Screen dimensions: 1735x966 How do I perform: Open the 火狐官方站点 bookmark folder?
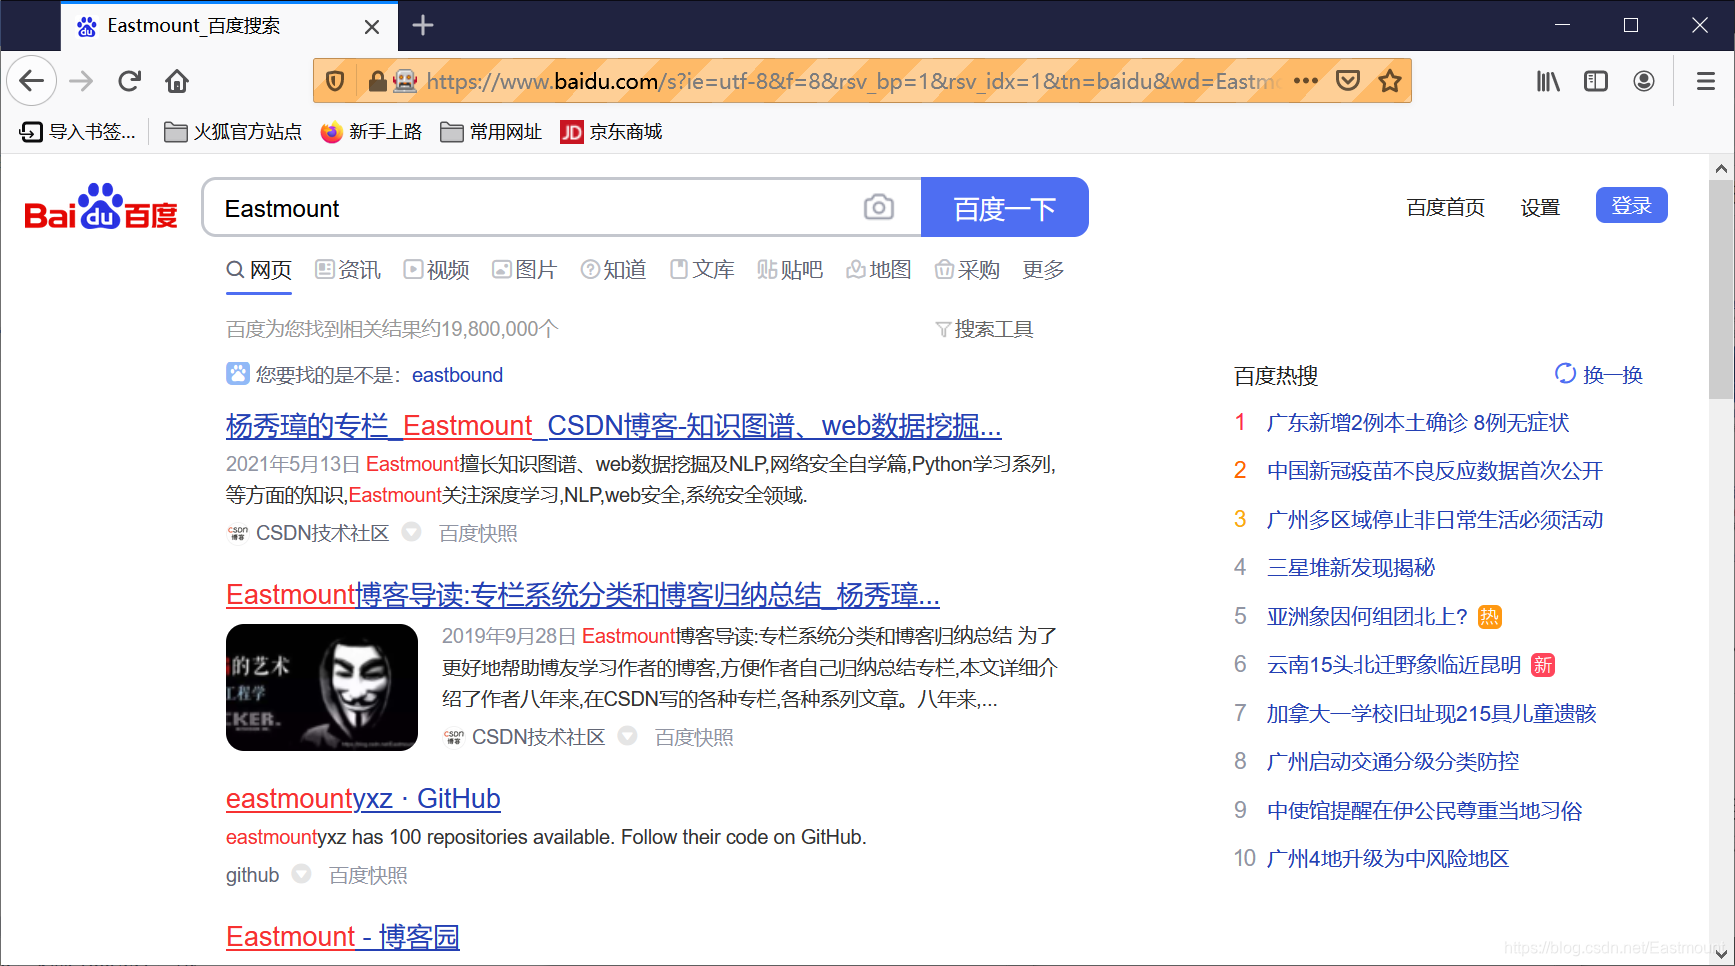point(233,132)
